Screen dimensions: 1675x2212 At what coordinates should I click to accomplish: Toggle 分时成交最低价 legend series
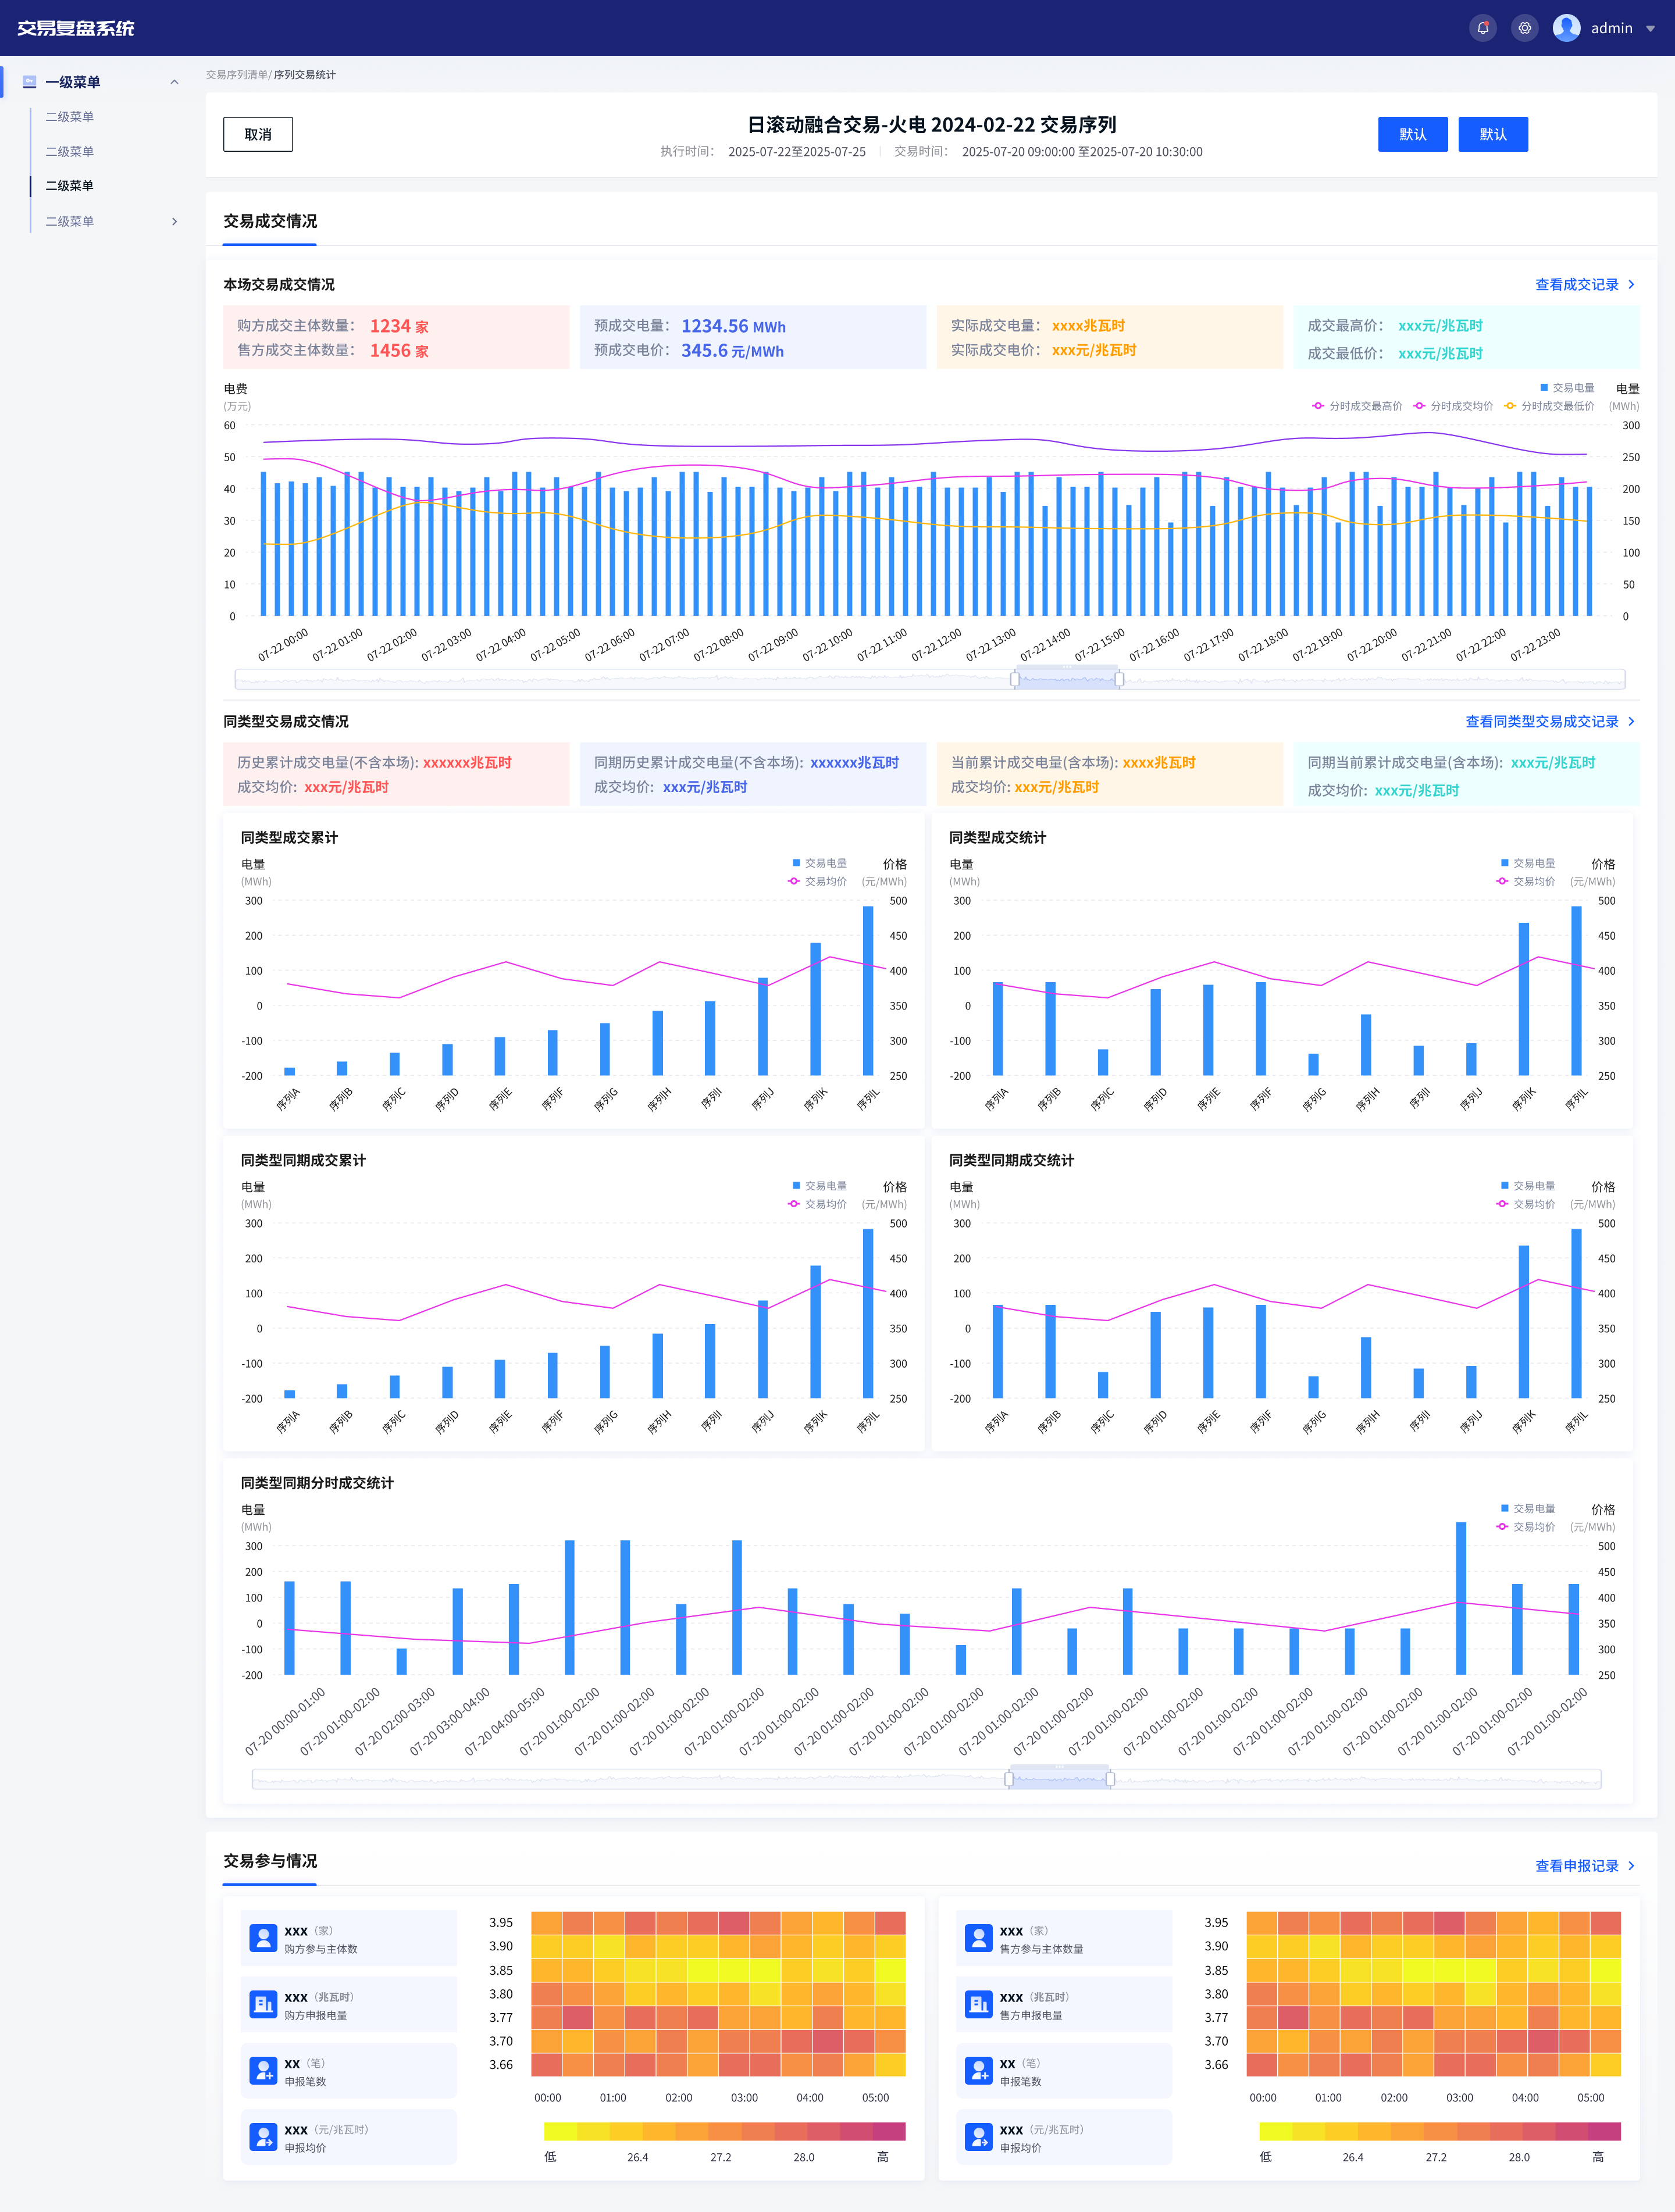[x=1549, y=406]
